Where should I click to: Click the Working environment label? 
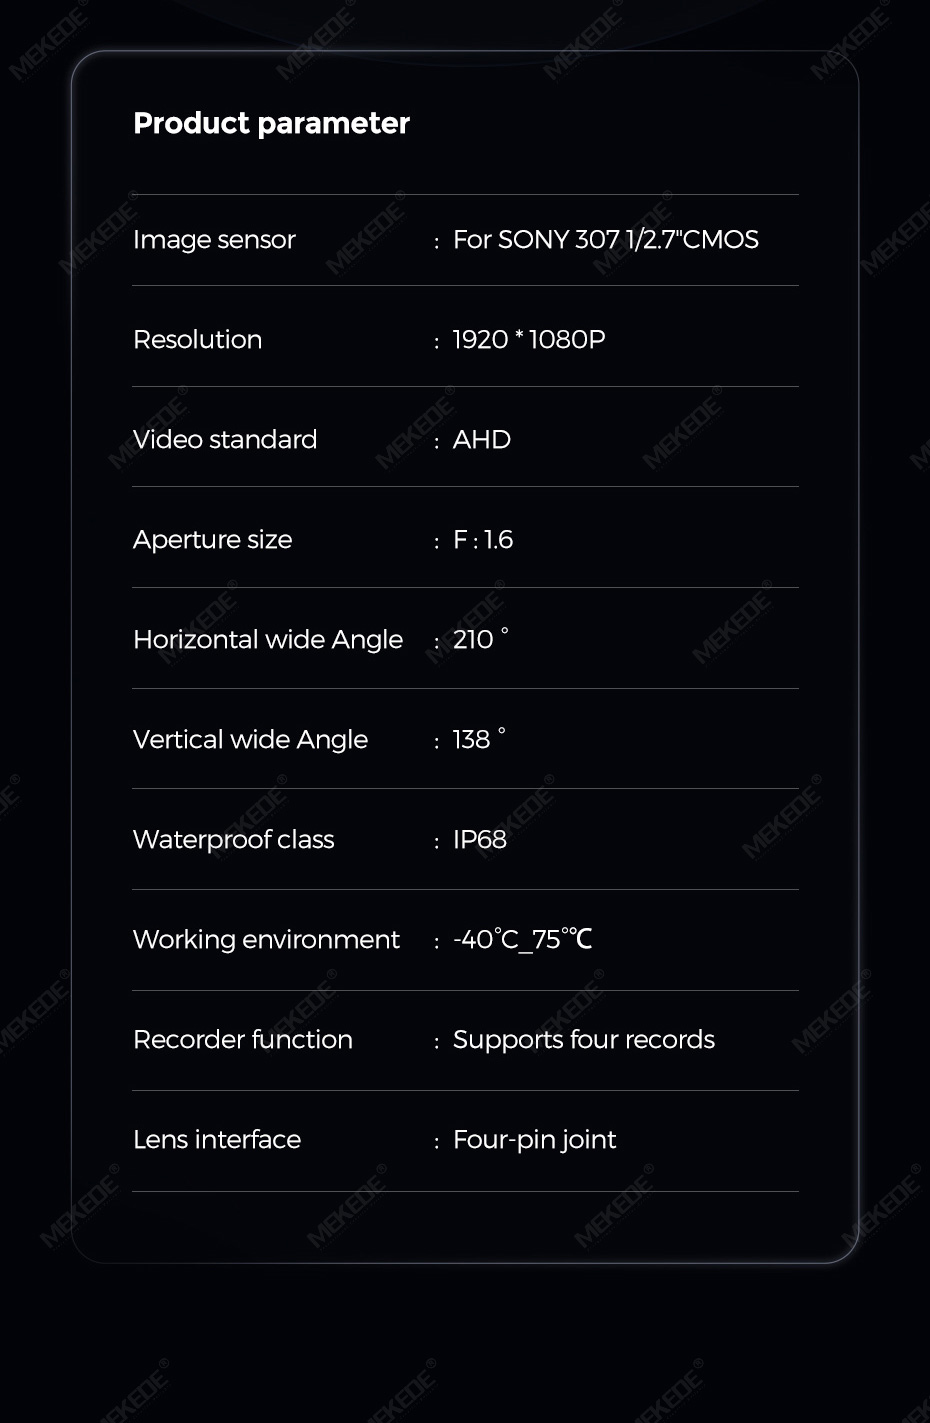[x=266, y=940]
